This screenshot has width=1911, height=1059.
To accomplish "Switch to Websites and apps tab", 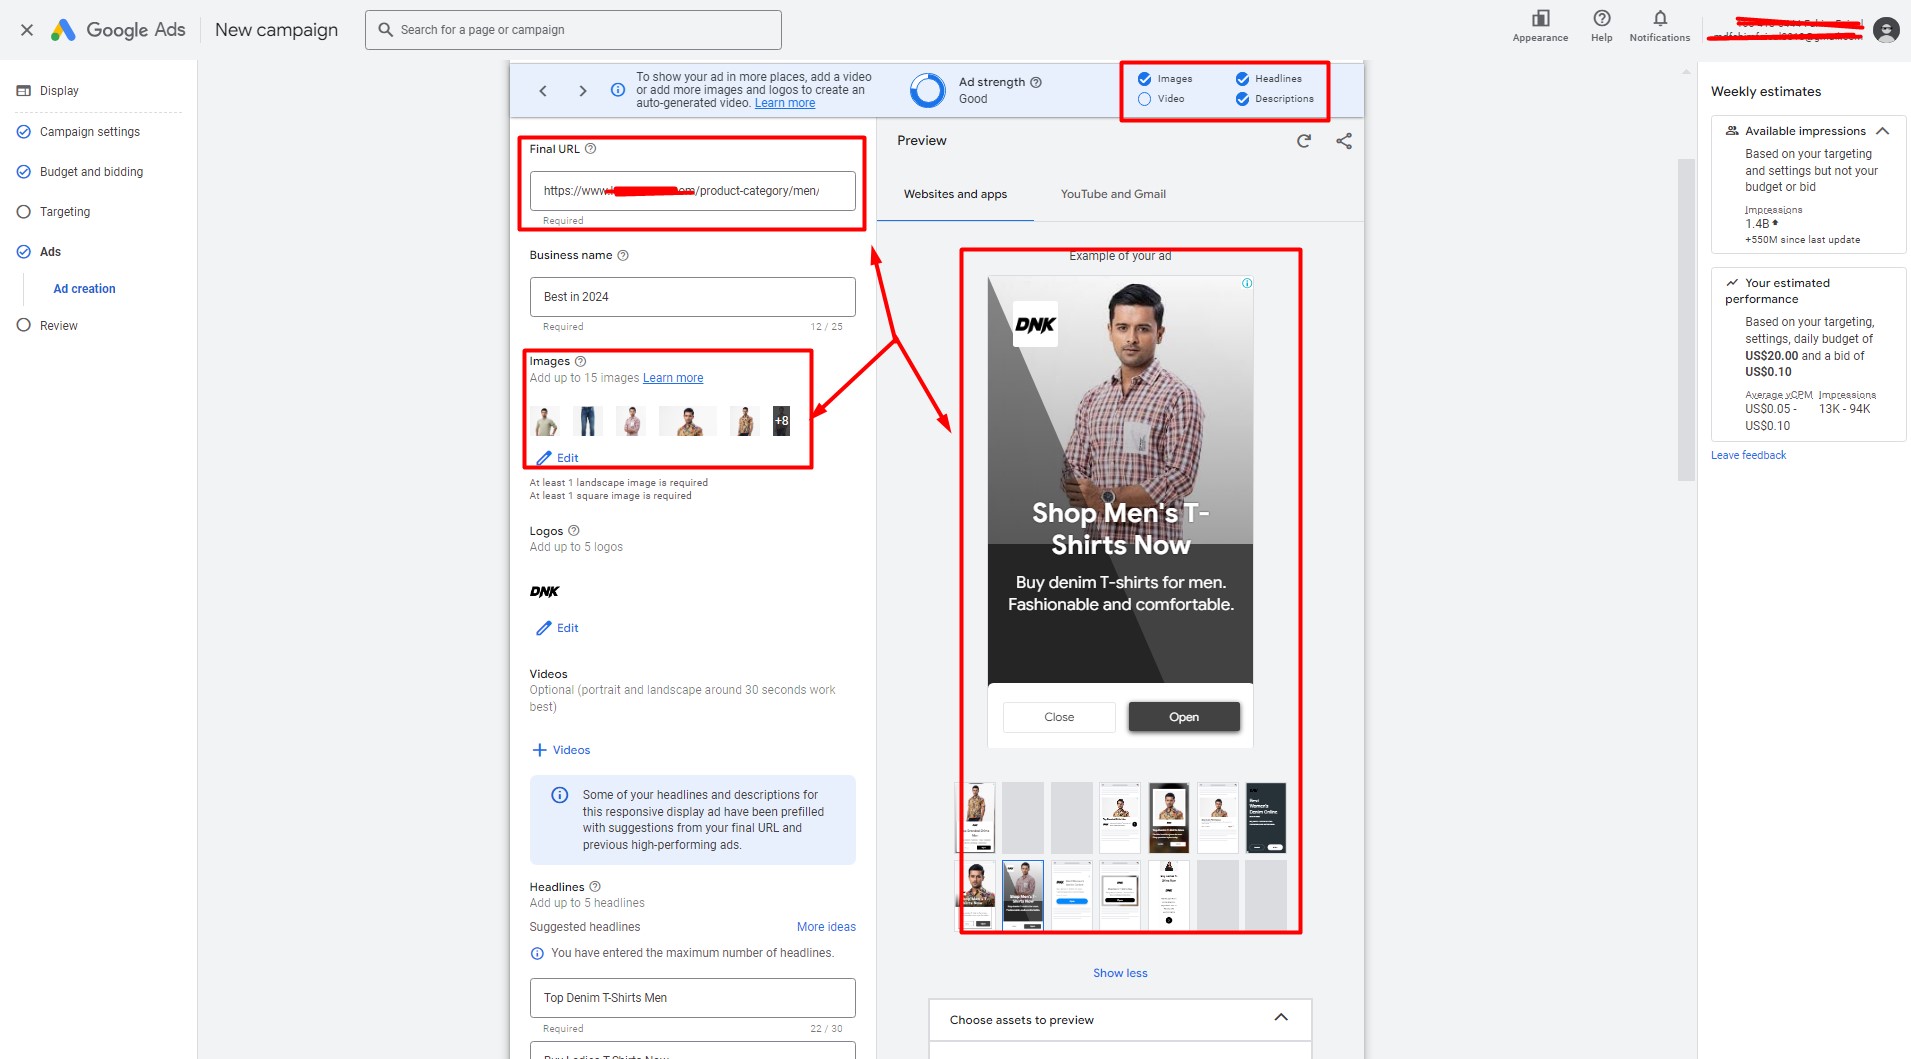I will point(955,194).
